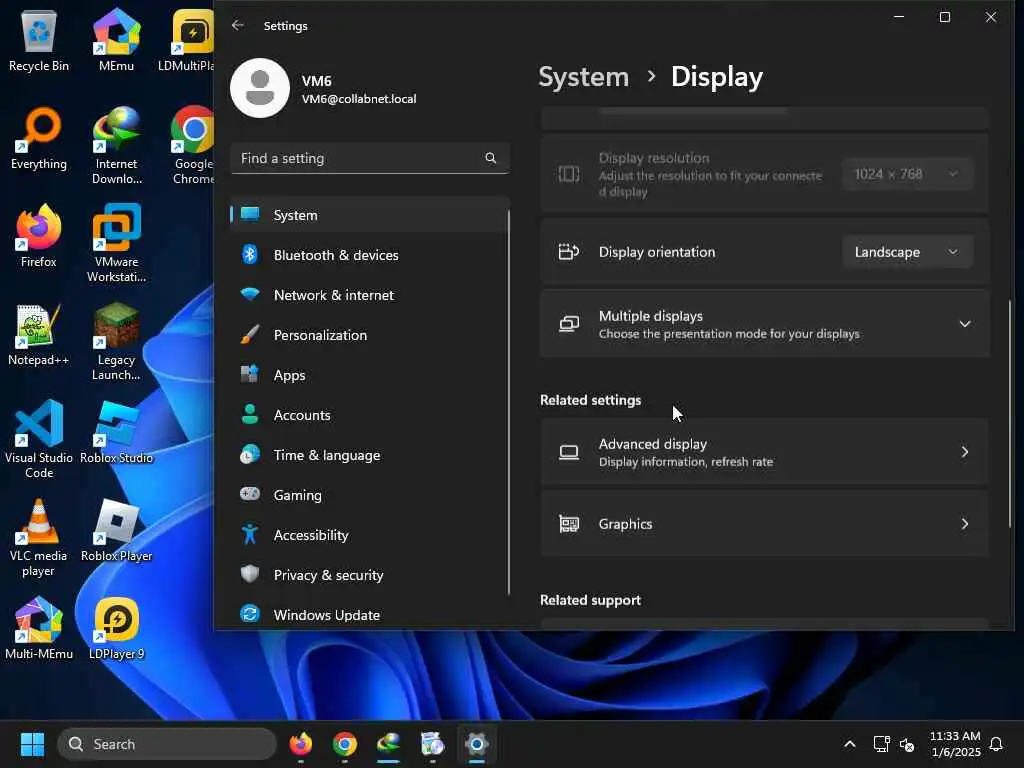Launch the Everything search shortcut
Image resolution: width=1024 pixels, height=768 pixels.
39,138
